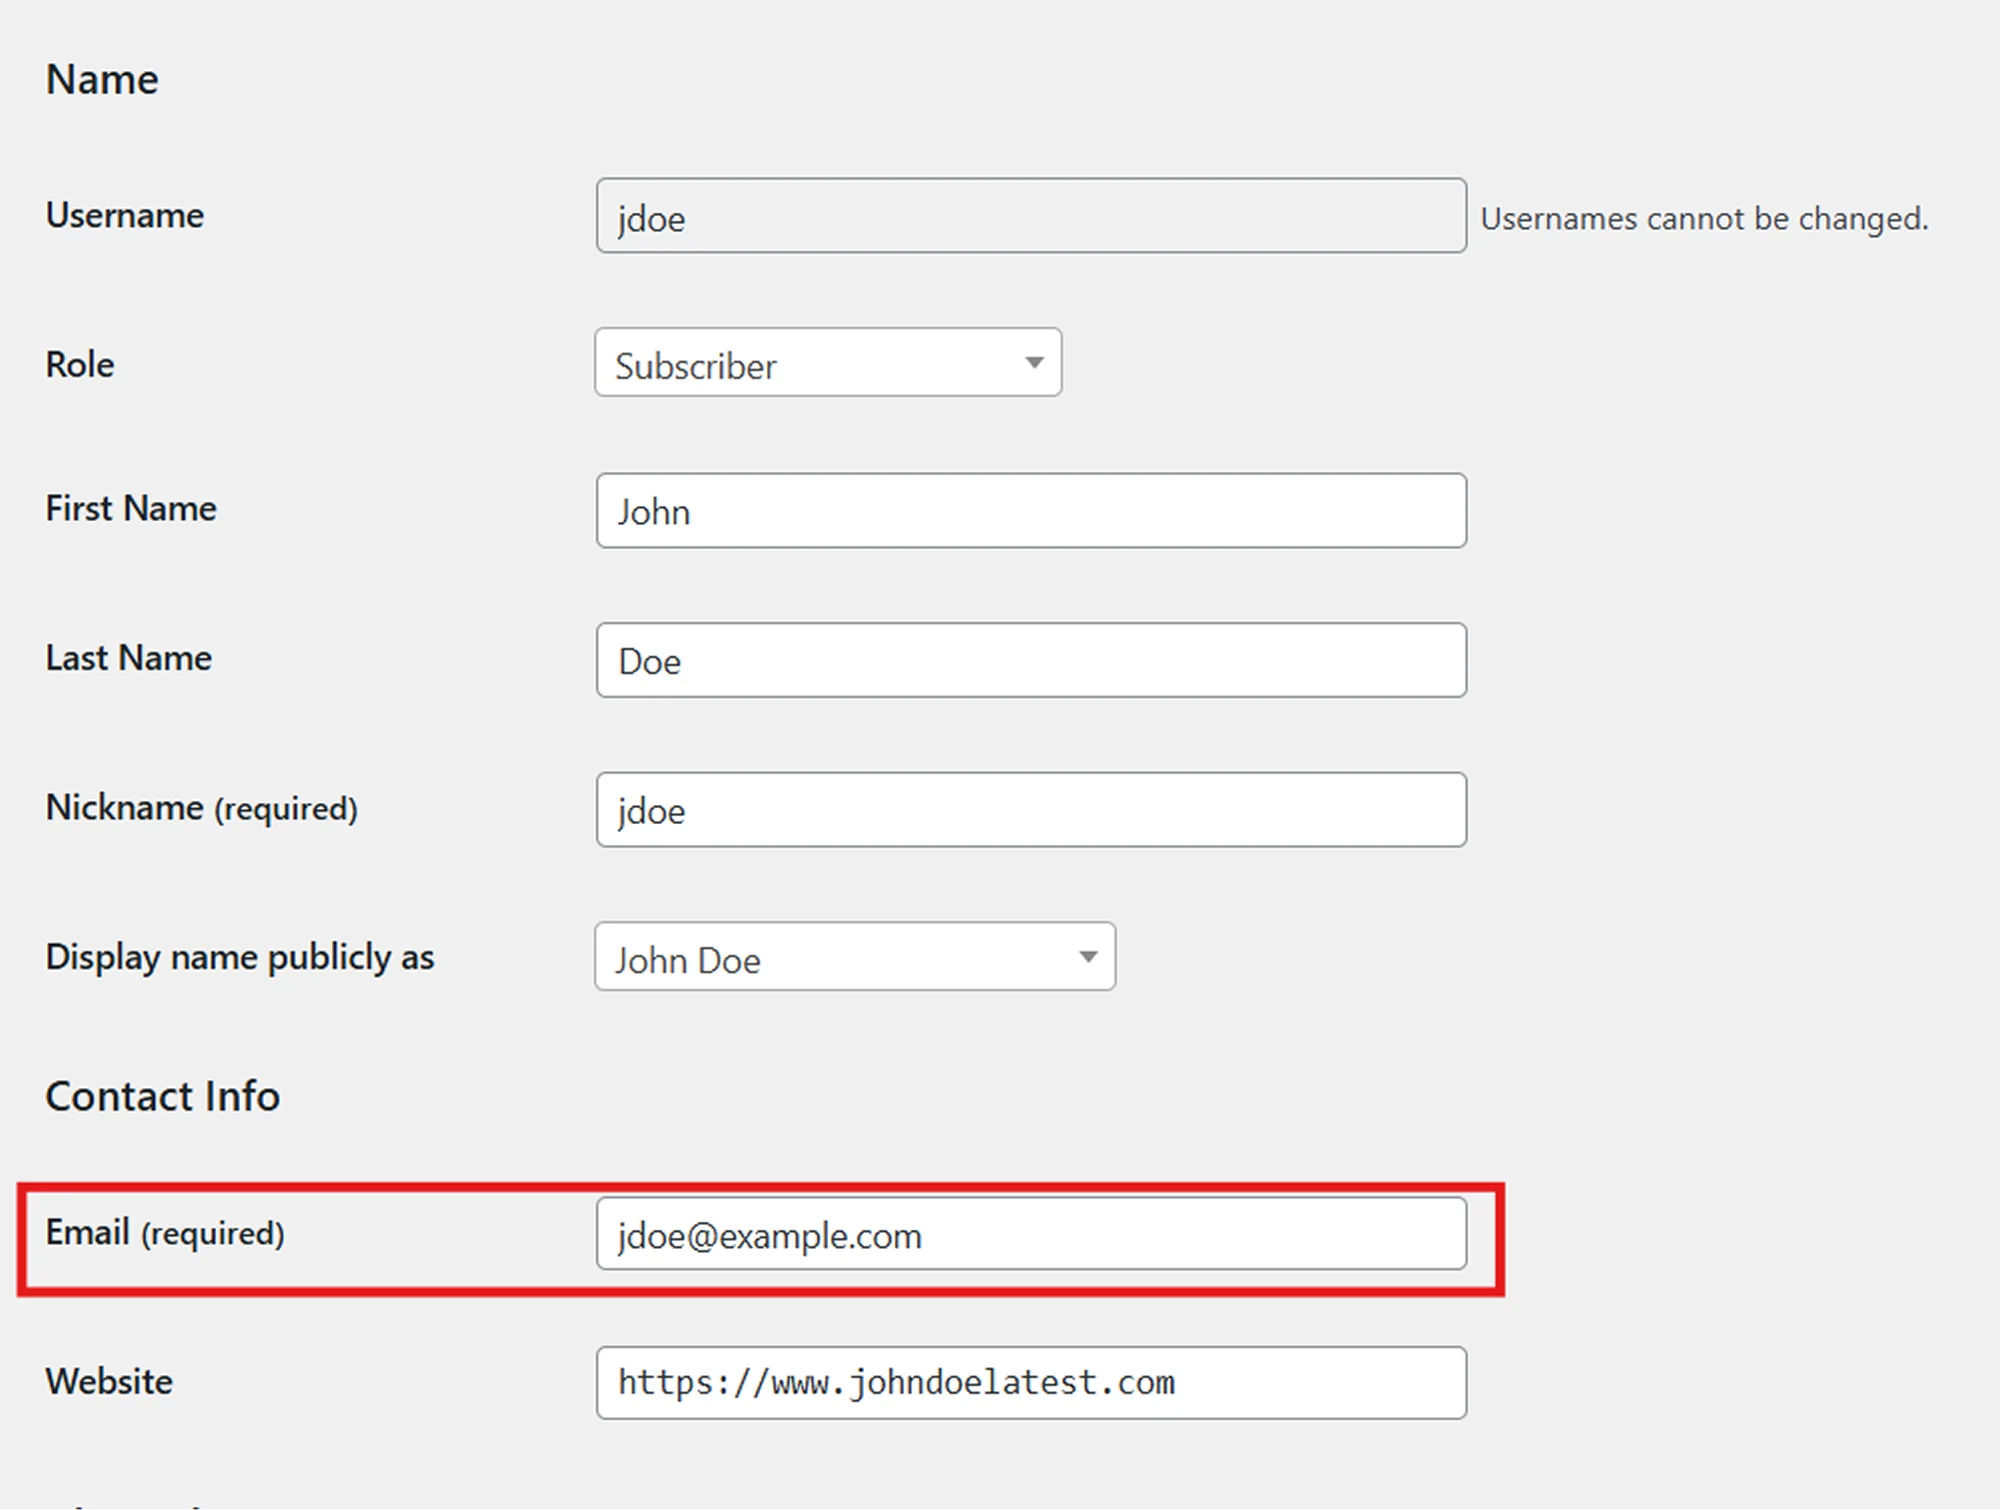Click the disabled Username field

click(x=1030, y=216)
